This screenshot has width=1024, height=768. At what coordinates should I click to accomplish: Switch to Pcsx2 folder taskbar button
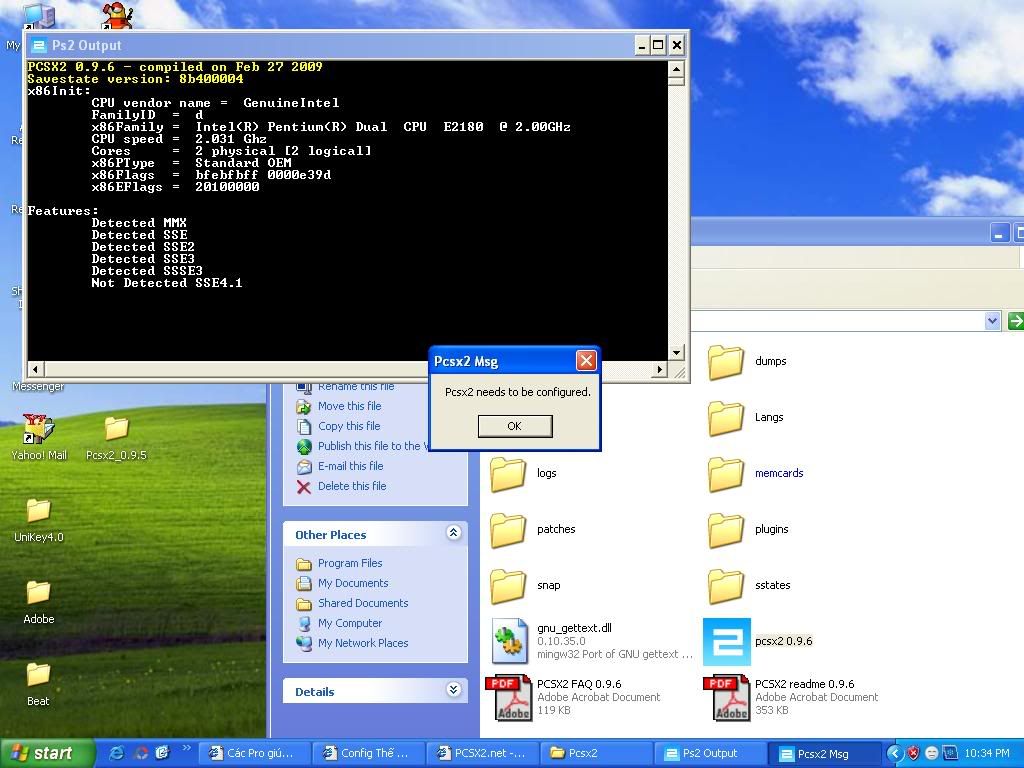tap(596, 754)
